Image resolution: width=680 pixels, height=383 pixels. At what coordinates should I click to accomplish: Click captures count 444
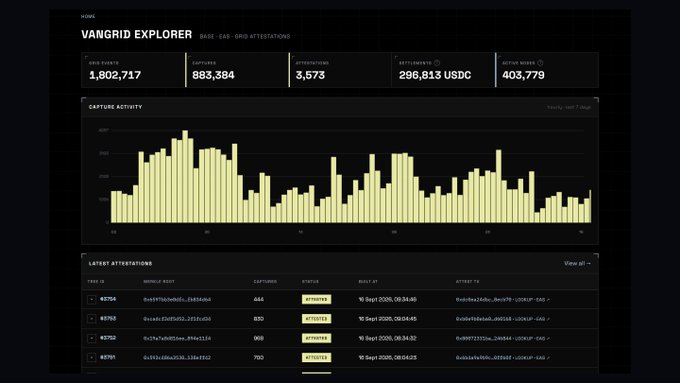(258, 300)
